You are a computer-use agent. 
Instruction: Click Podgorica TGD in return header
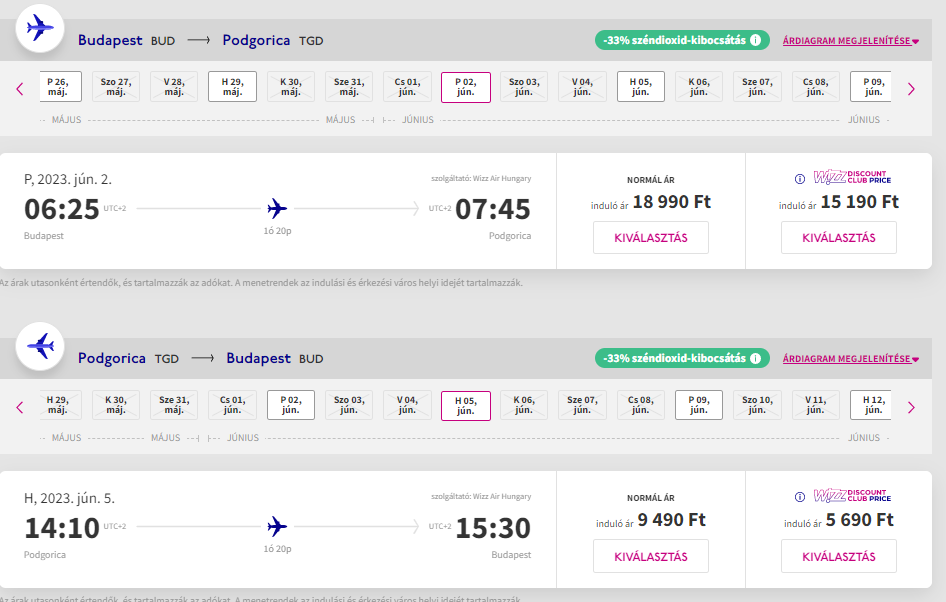click(x=128, y=358)
